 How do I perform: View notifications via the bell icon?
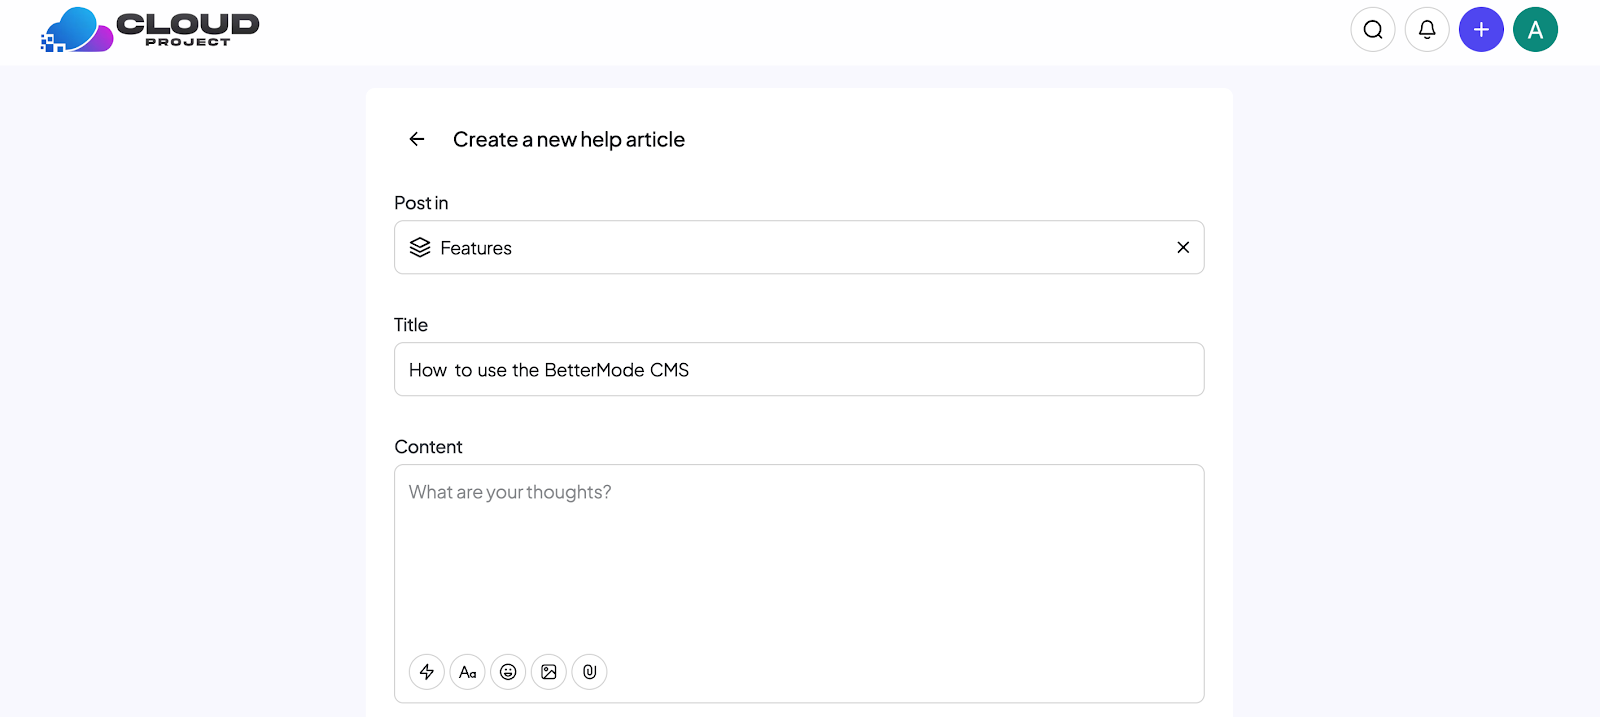tap(1427, 30)
